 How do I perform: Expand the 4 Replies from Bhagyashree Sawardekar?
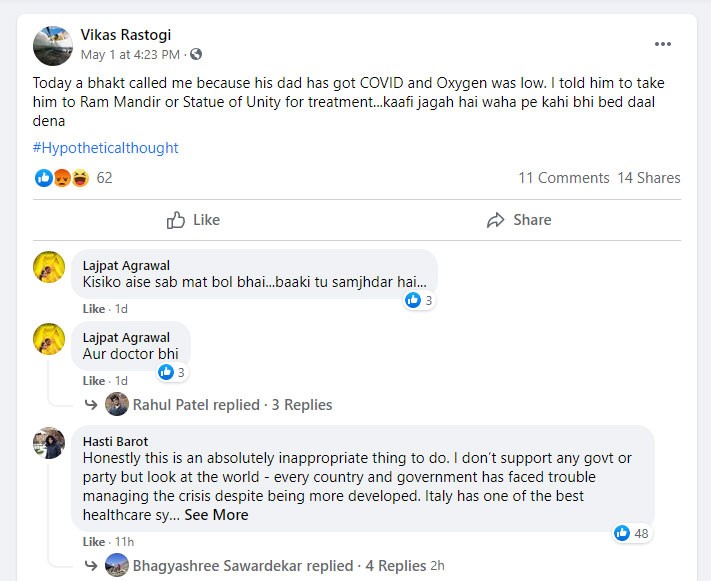[398, 565]
